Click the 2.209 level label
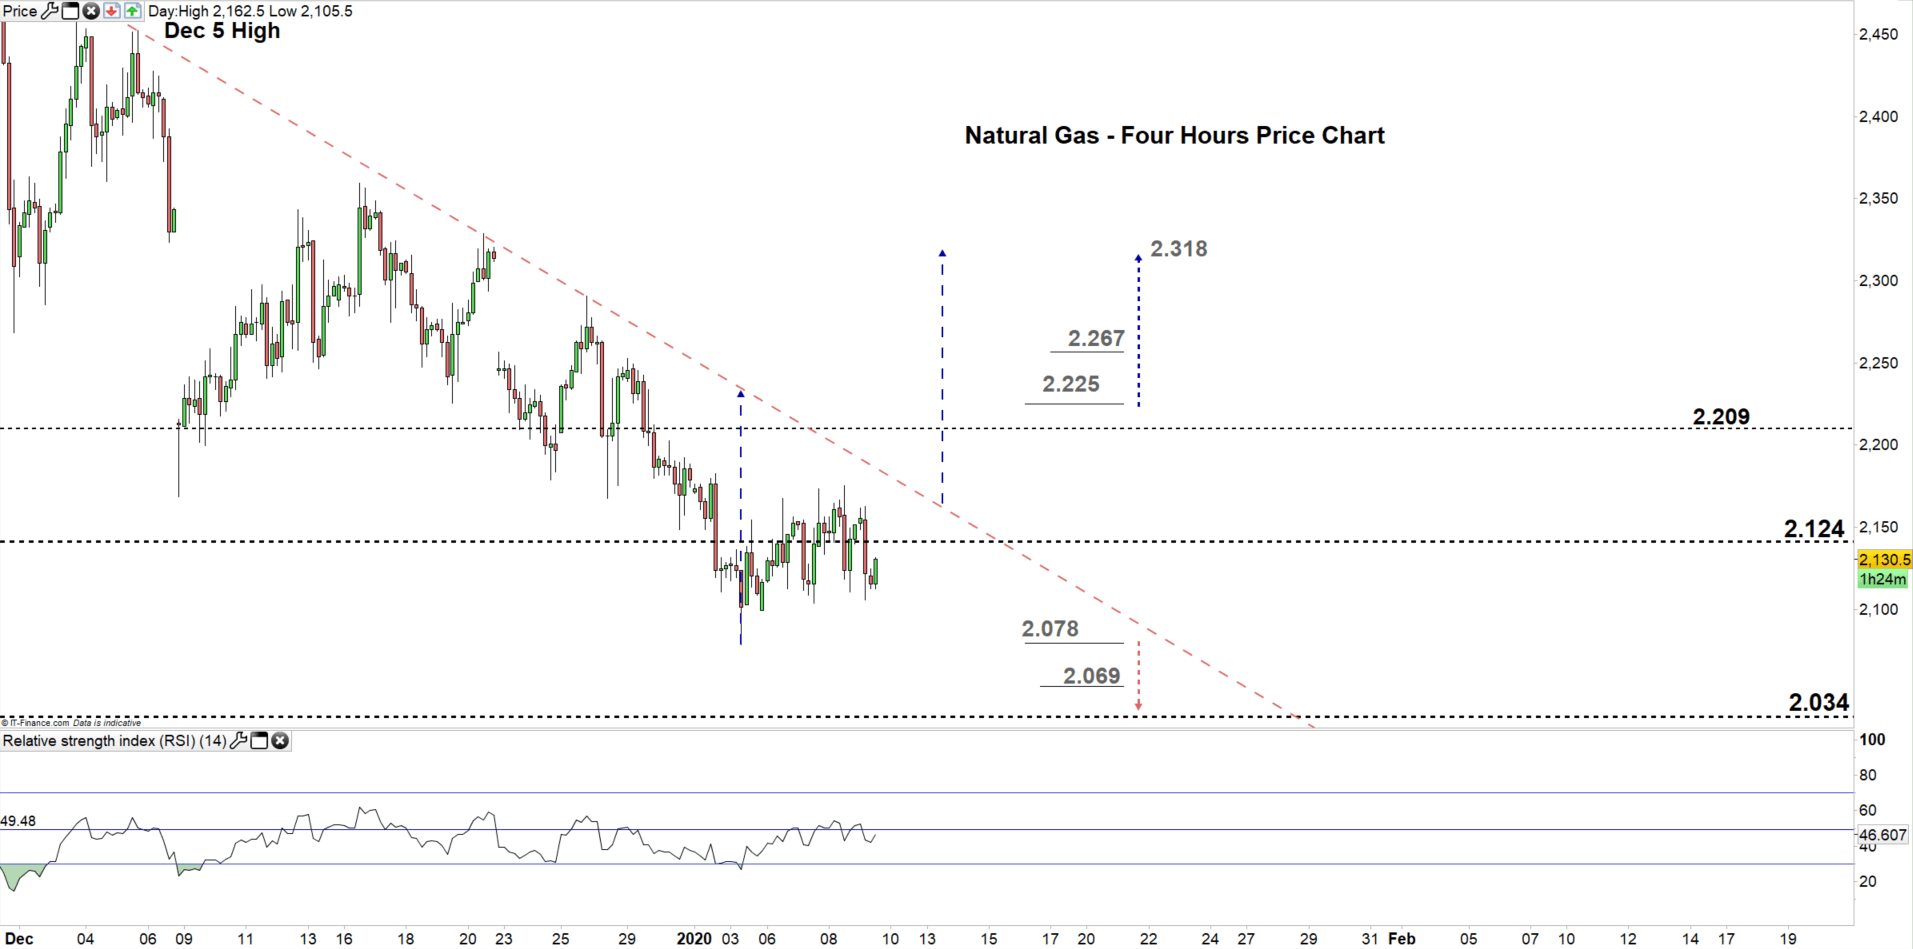The height and width of the screenshot is (949, 1913). pyautogui.click(x=1721, y=416)
